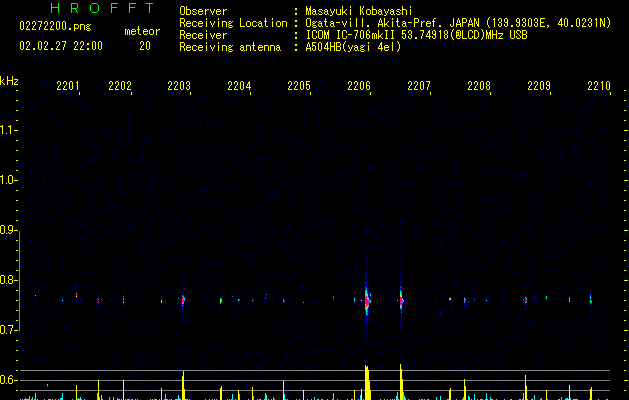The height and width of the screenshot is (400, 629).
Task: Click the 2204 time marker
Action: coord(239,86)
